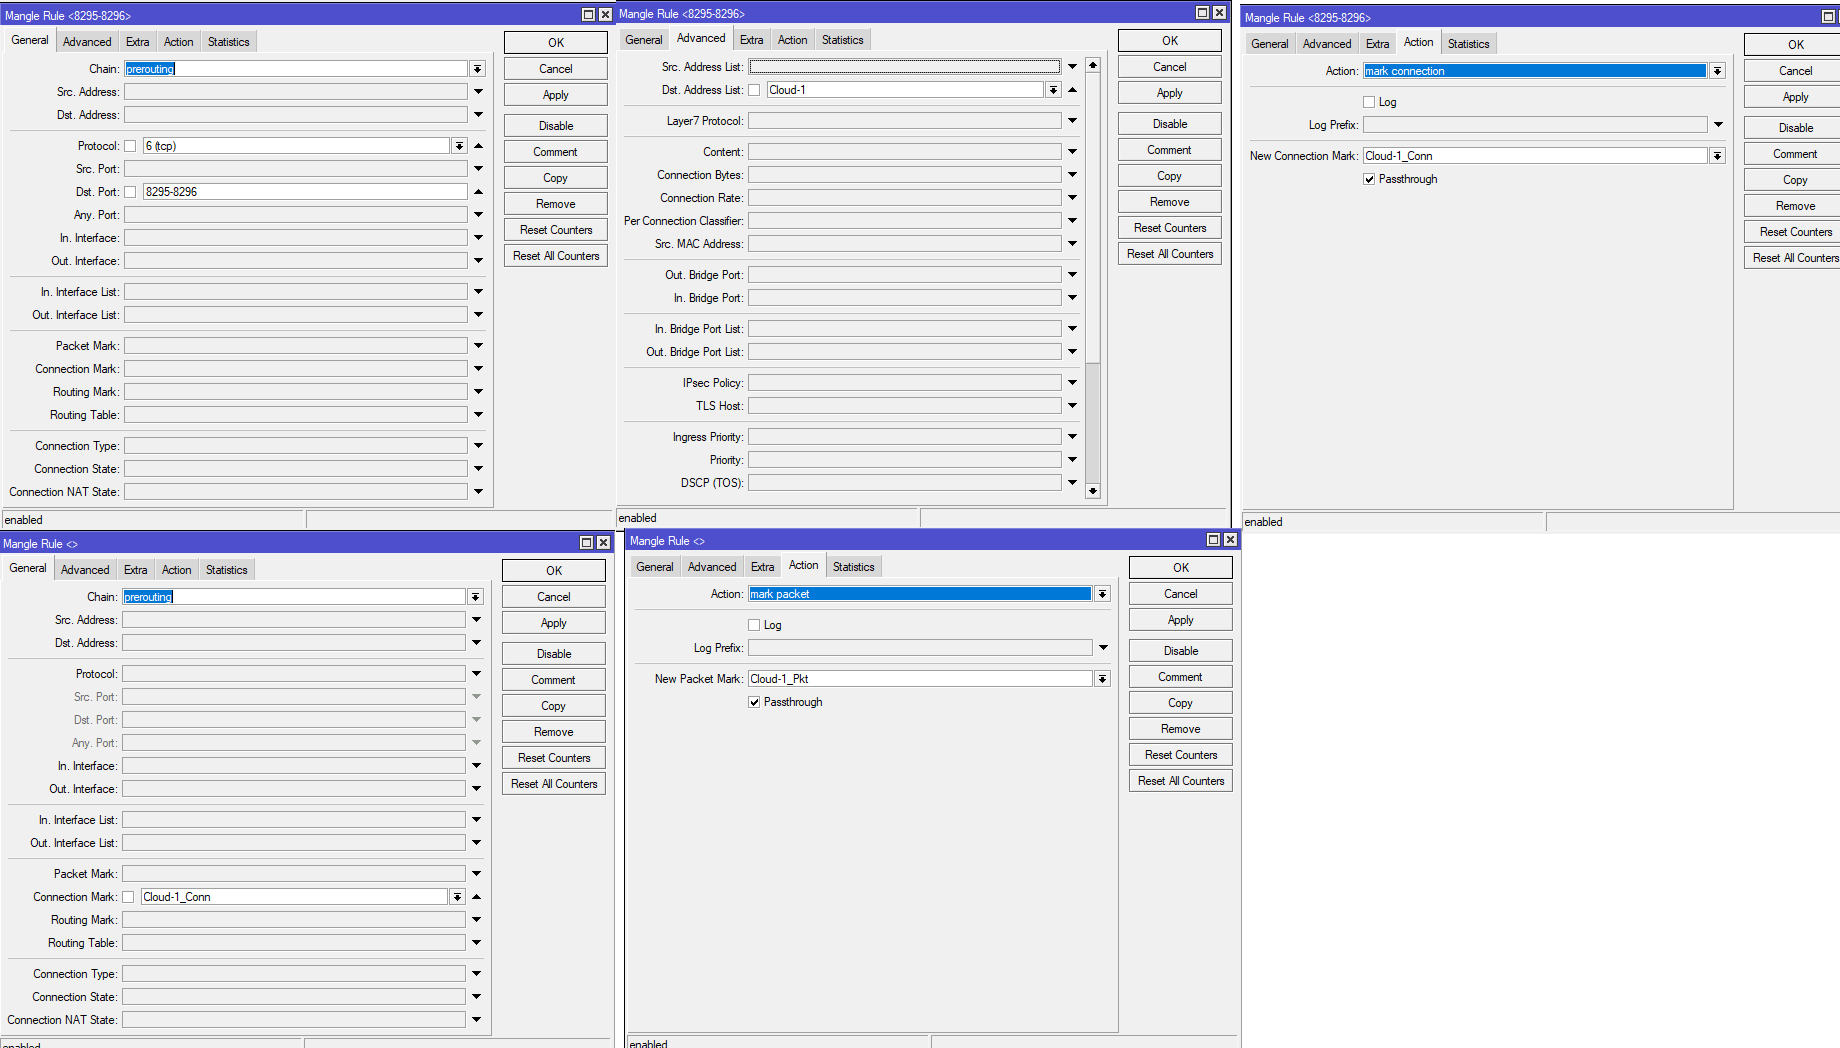The height and width of the screenshot is (1048, 1840).
Task: Collapse Connection Mark field in lower General window
Action: tap(476, 897)
